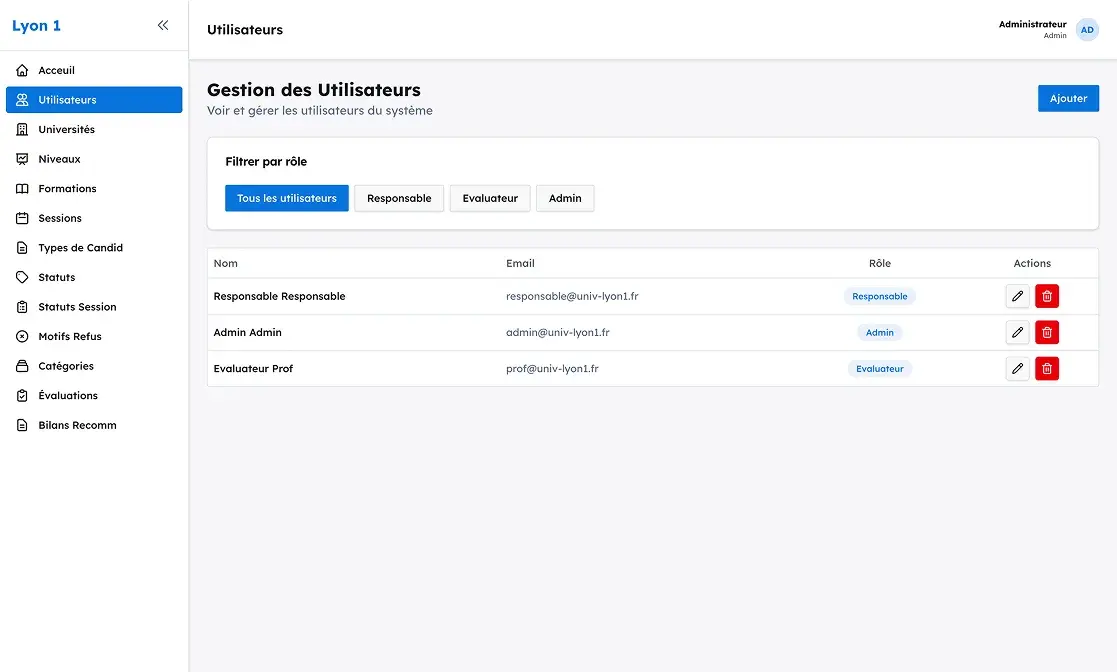Navigate to Motifs Refus
This screenshot has width=1117, height=672.
click(x=94, y=336)
